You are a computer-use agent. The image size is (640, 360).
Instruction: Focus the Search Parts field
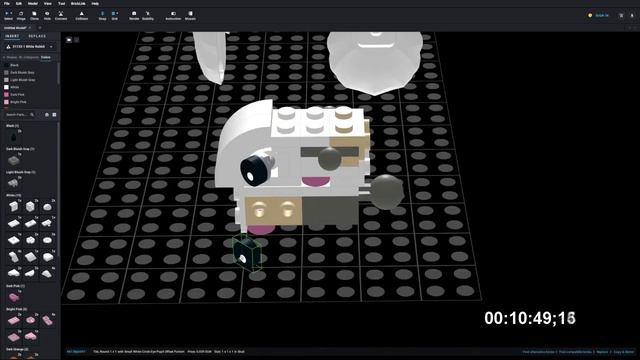coord(17,115)
